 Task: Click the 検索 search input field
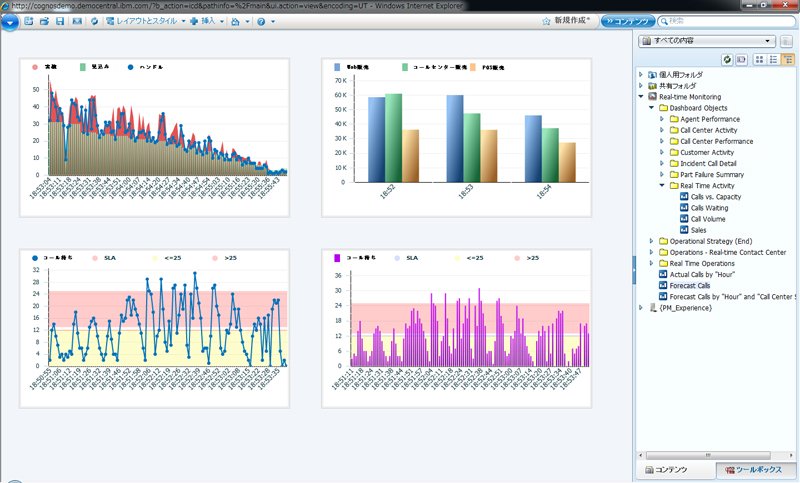click(727, 21)
